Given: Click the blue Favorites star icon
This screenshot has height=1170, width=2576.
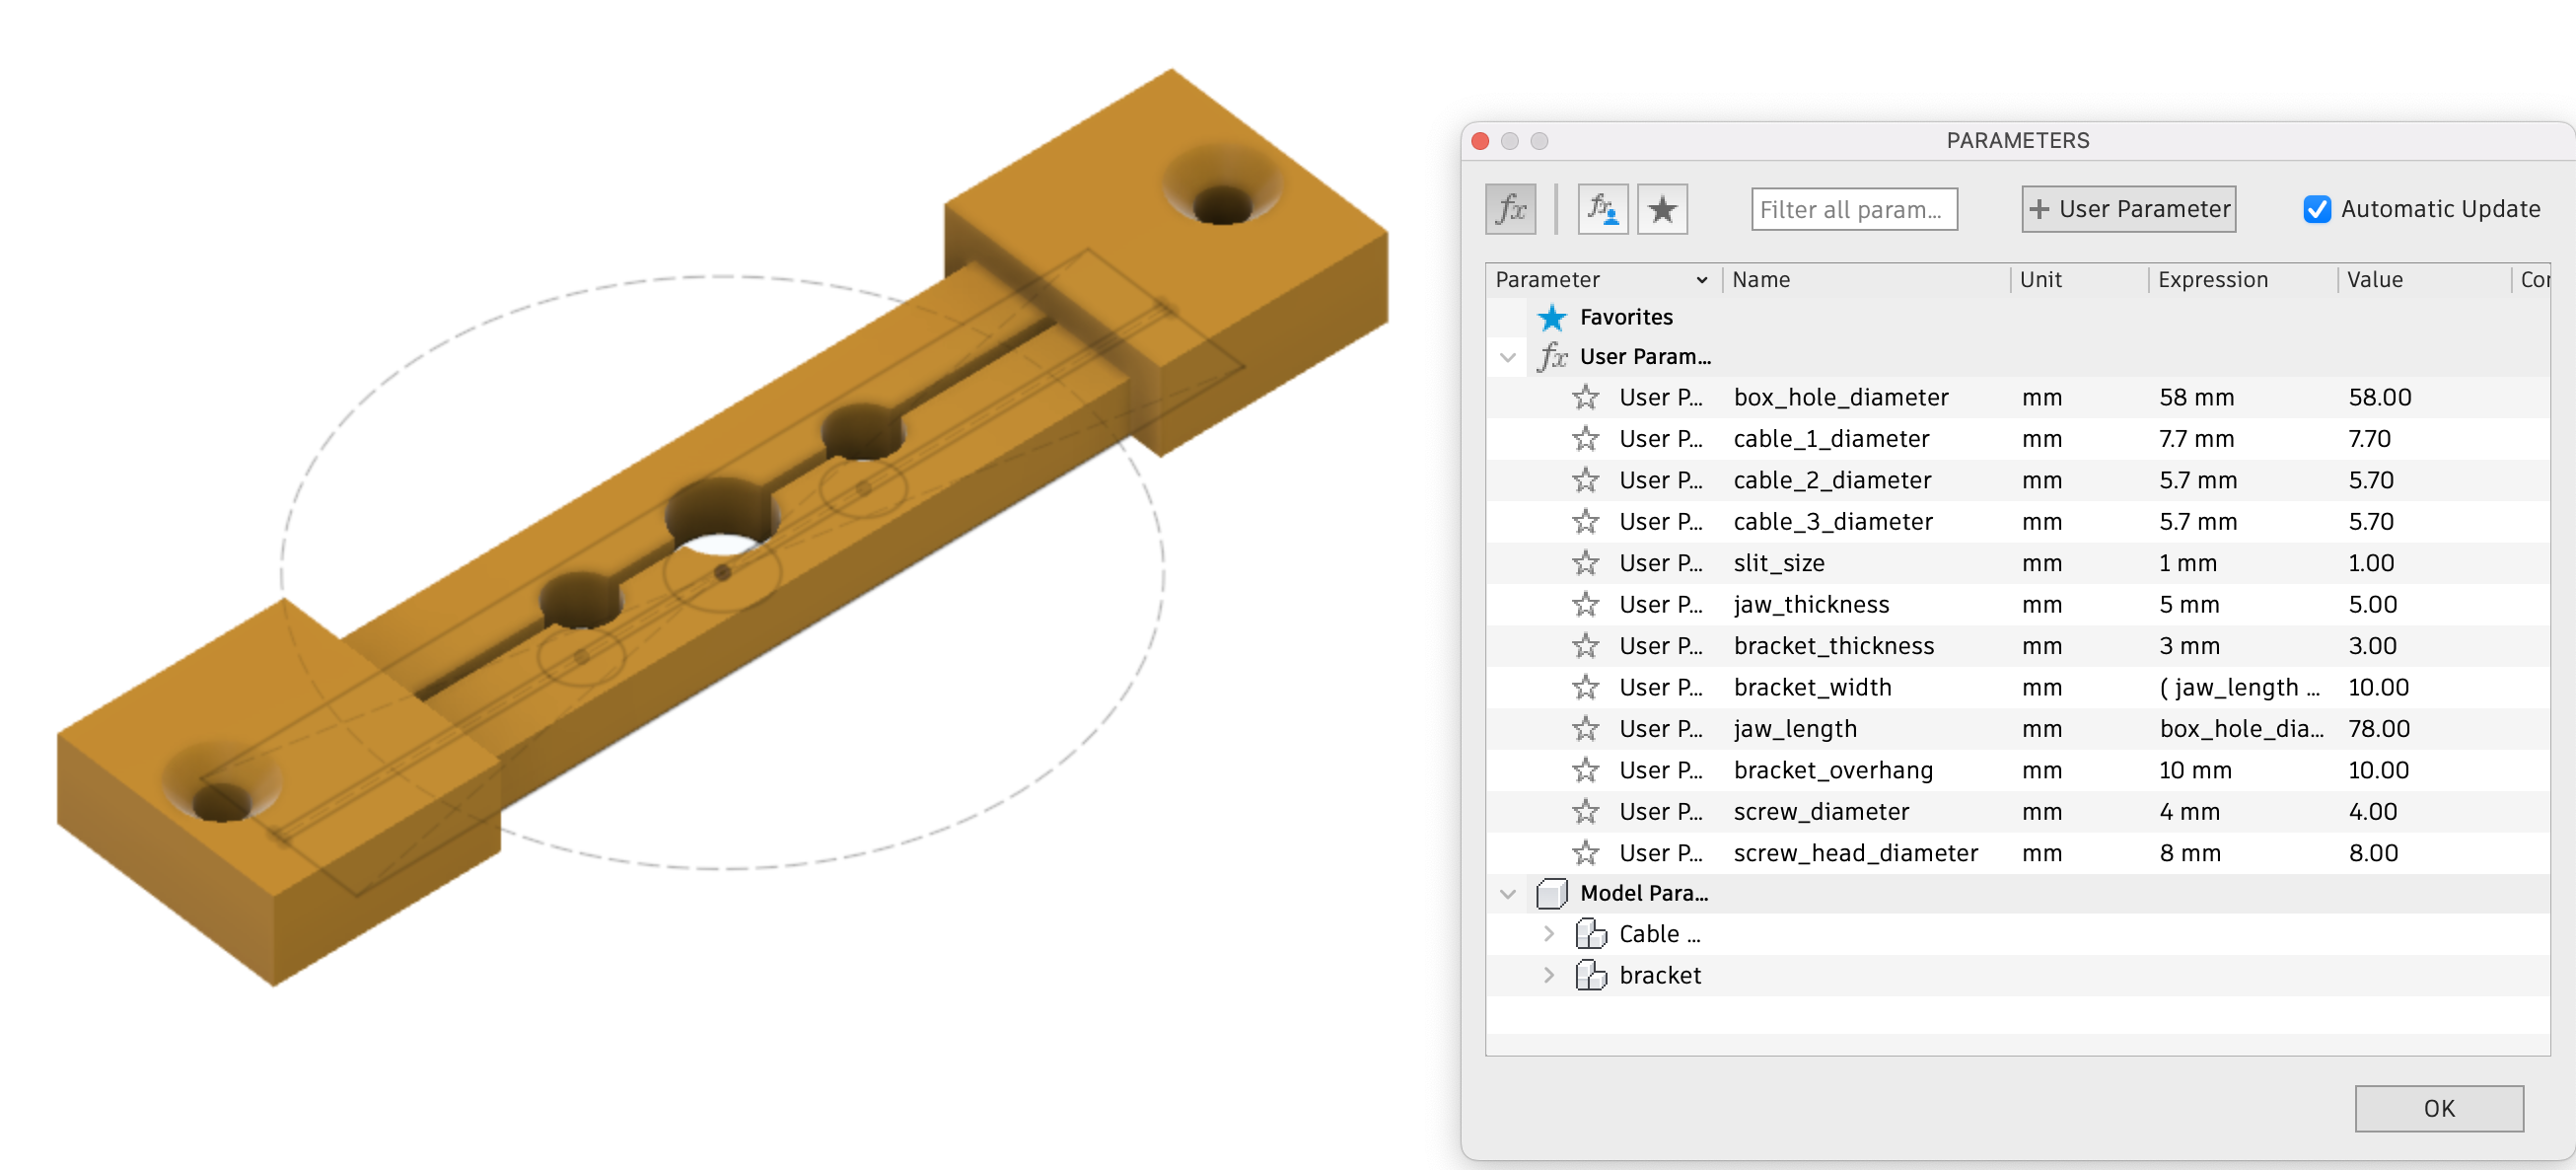Looking at the screenshot, I should point(1552,318).
